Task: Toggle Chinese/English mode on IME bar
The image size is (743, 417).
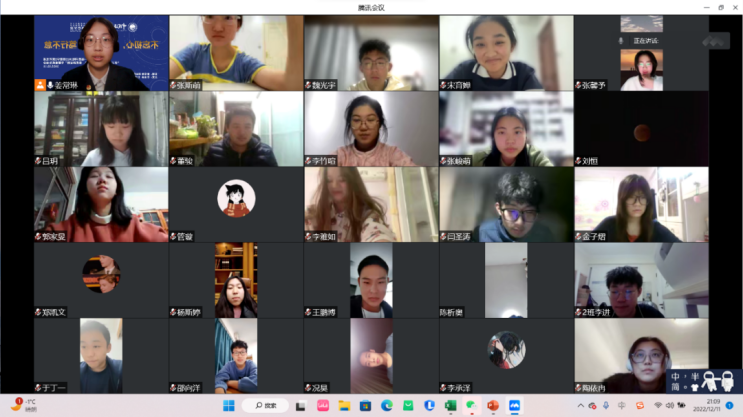Action: tap(676, 377)
